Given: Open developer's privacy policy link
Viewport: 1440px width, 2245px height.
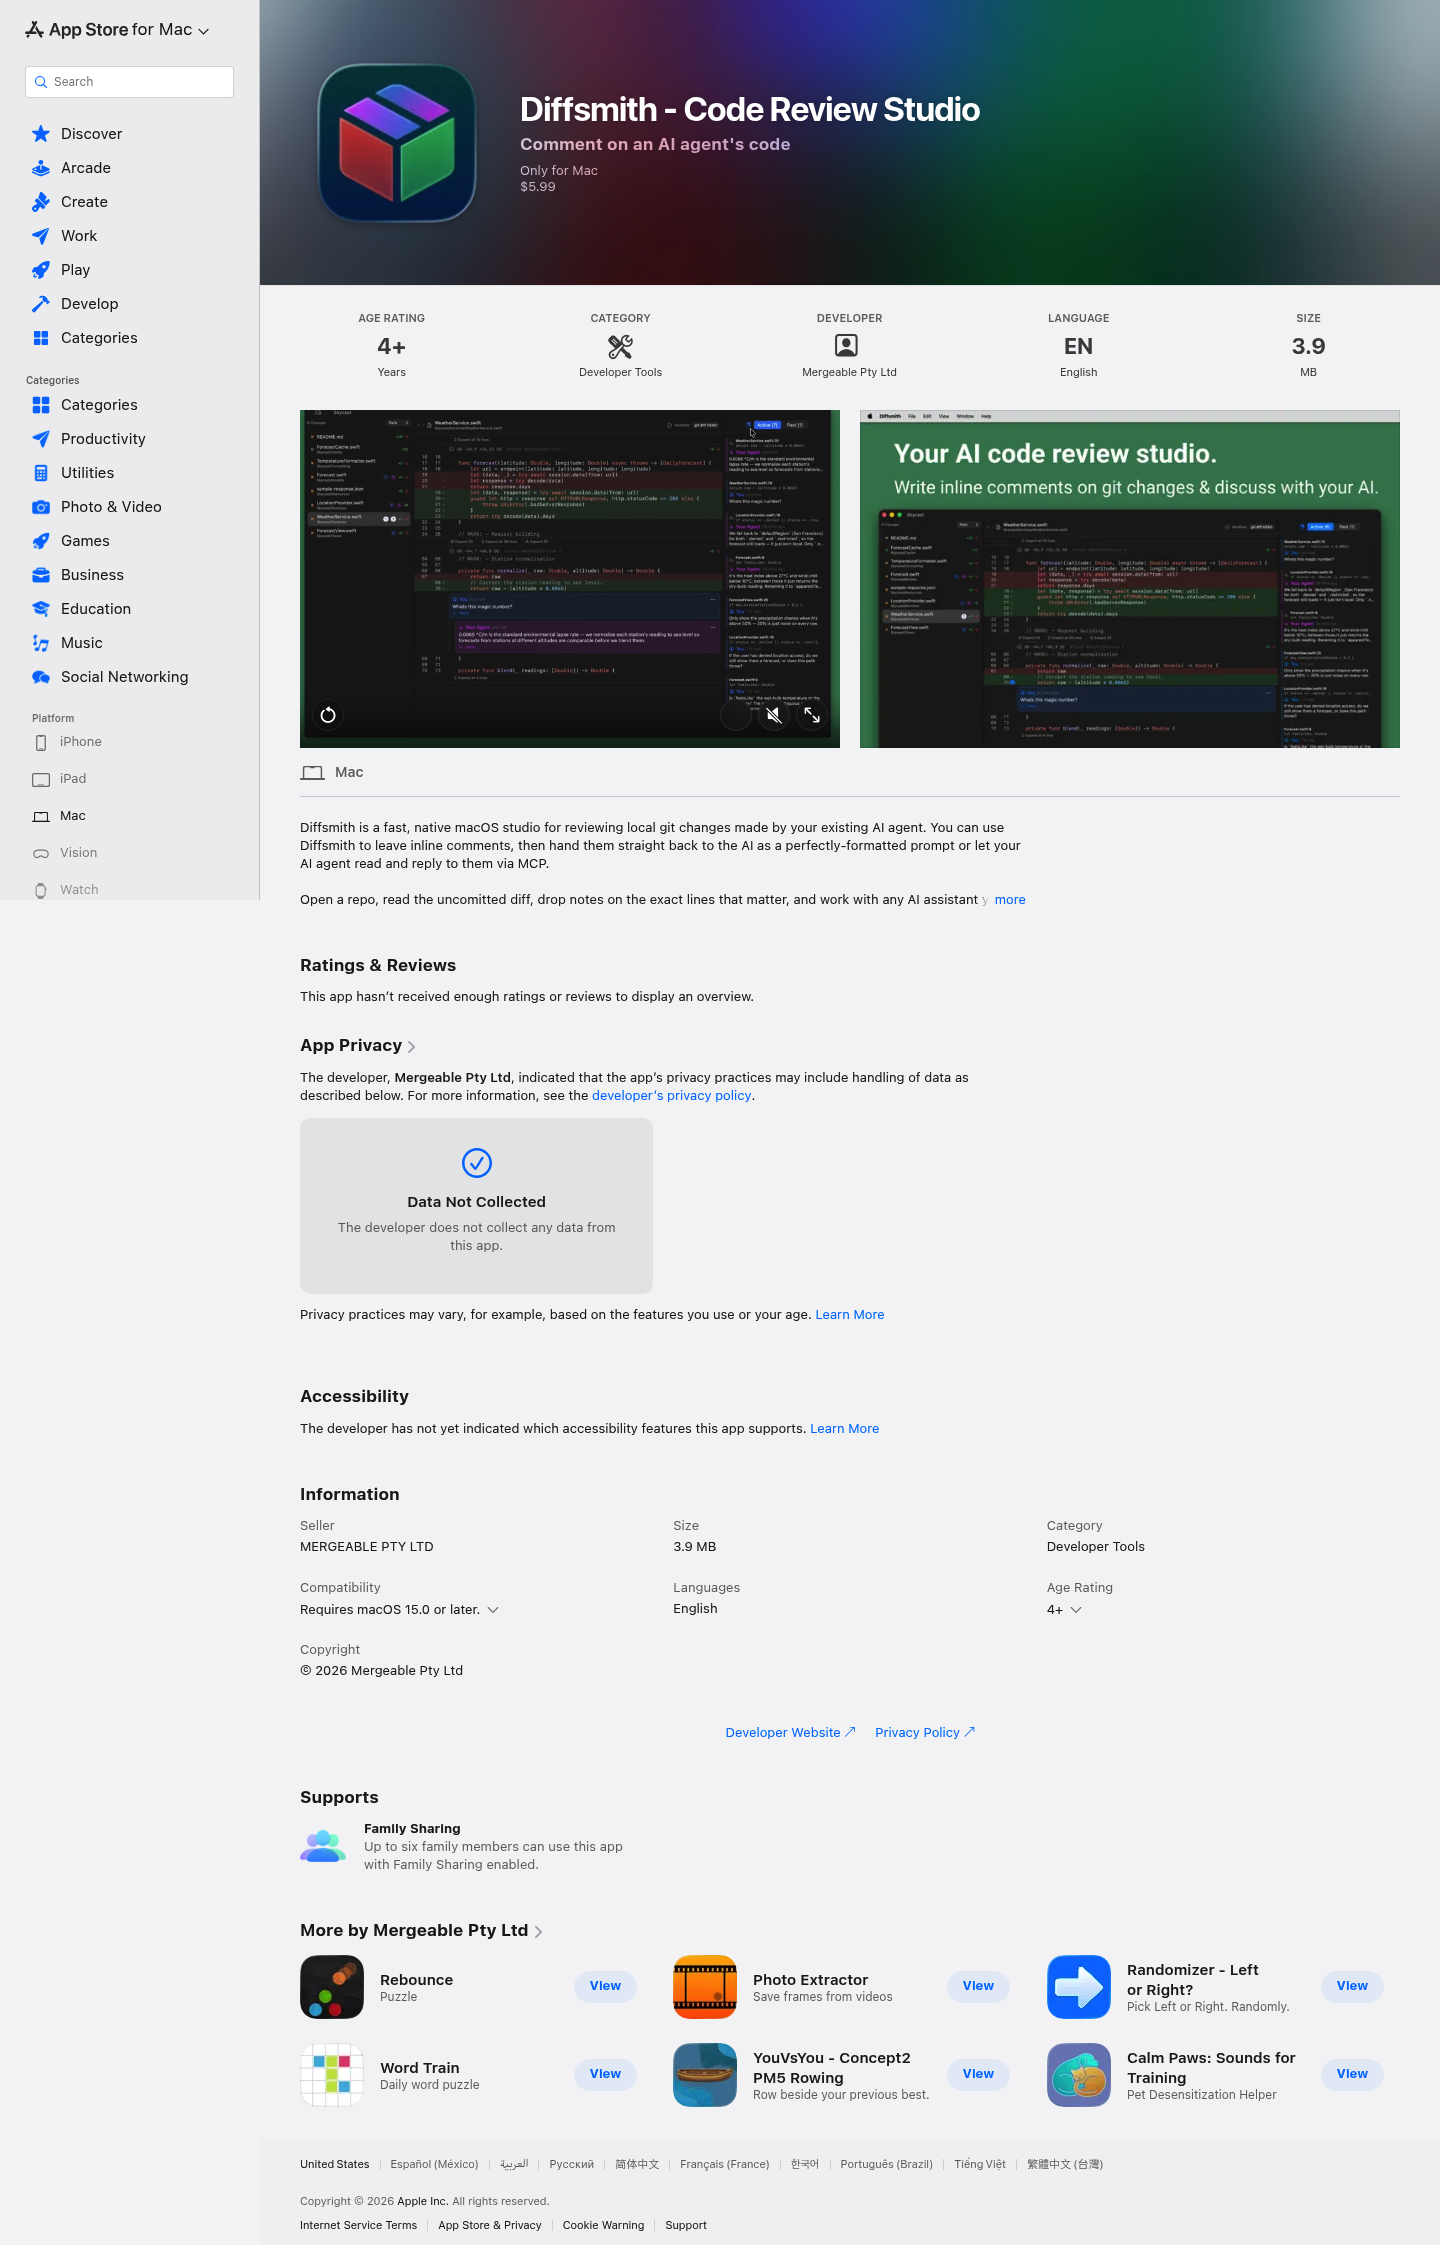Looking at the screenshot, I should point(671,1096).
